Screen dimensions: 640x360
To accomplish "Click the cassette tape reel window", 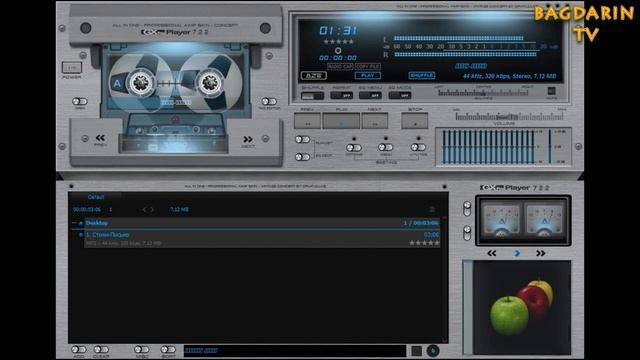I will point(176,83).
